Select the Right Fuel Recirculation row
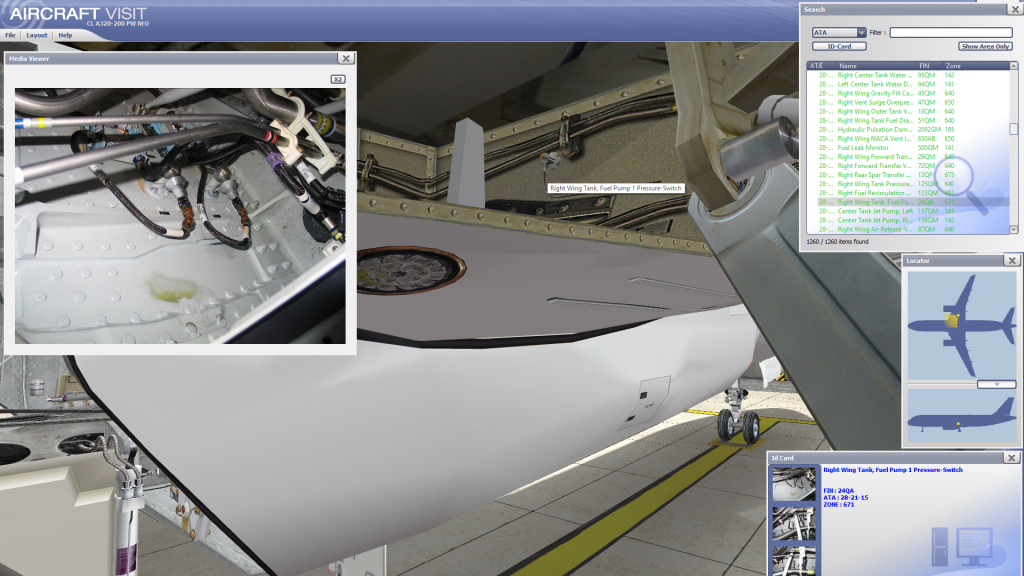 coord(908,193)
